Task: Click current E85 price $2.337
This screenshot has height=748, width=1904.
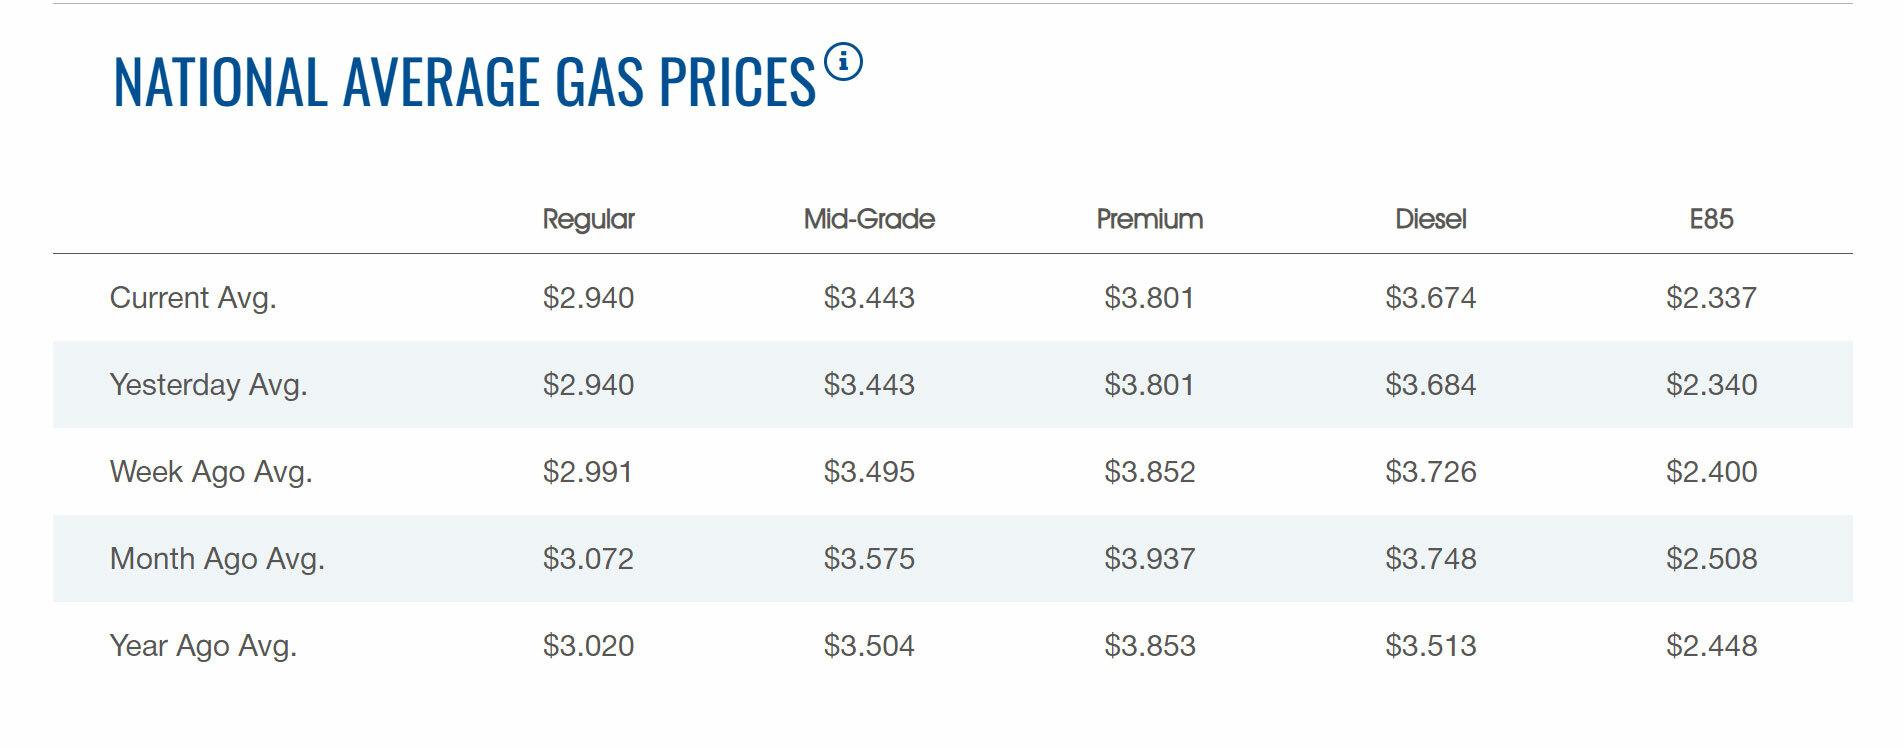Action: 1711,298
